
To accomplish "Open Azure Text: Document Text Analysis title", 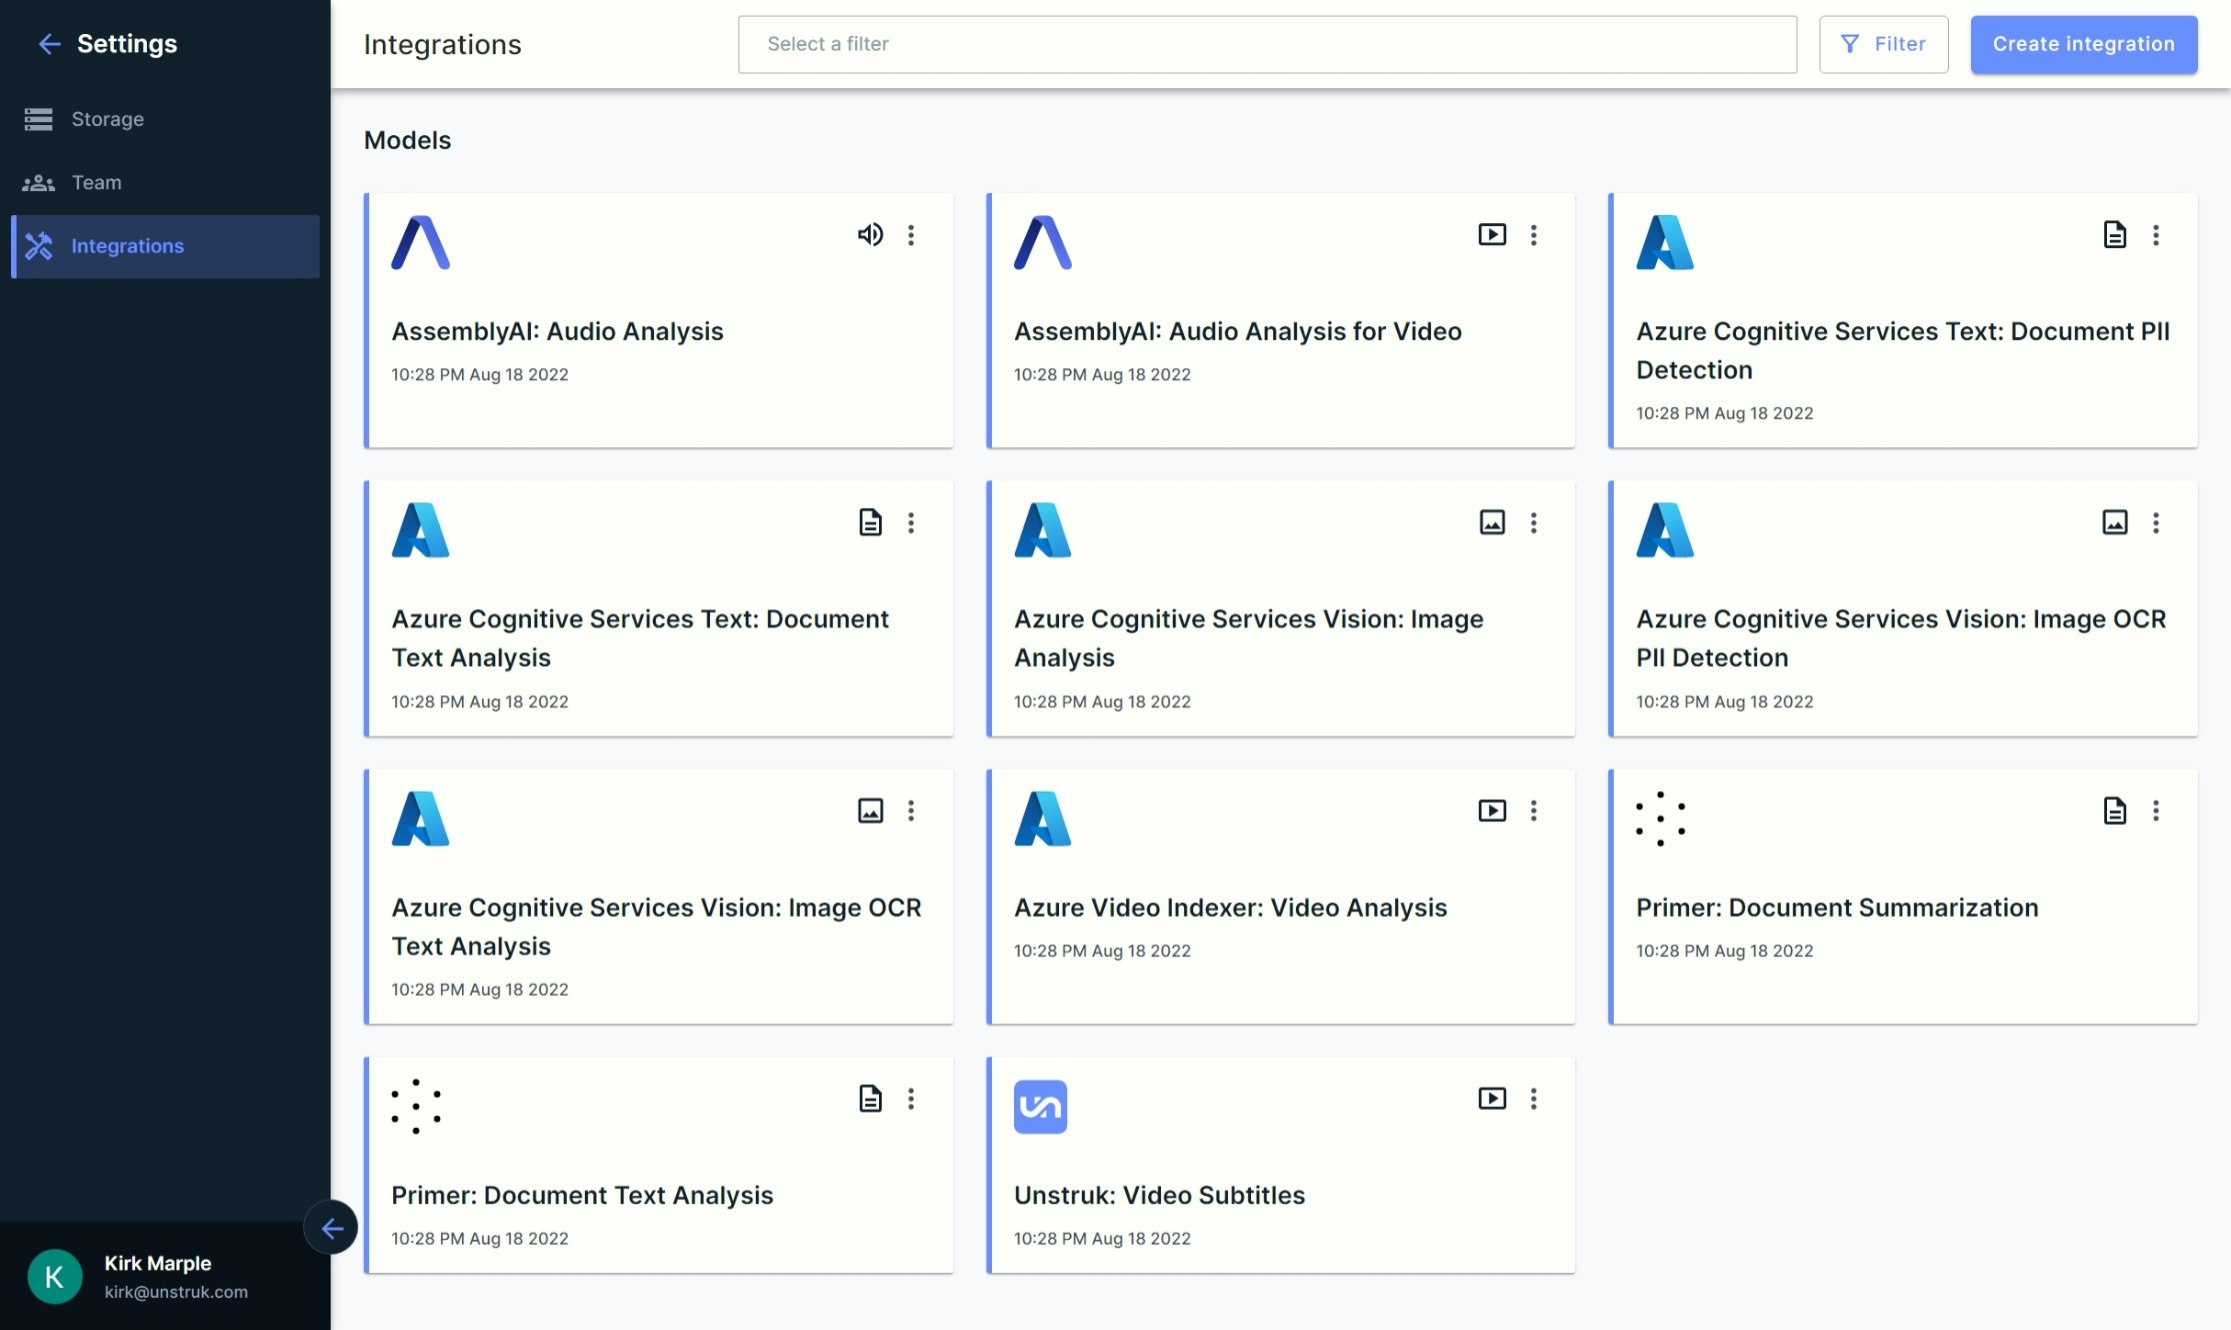I will (640, 638).
